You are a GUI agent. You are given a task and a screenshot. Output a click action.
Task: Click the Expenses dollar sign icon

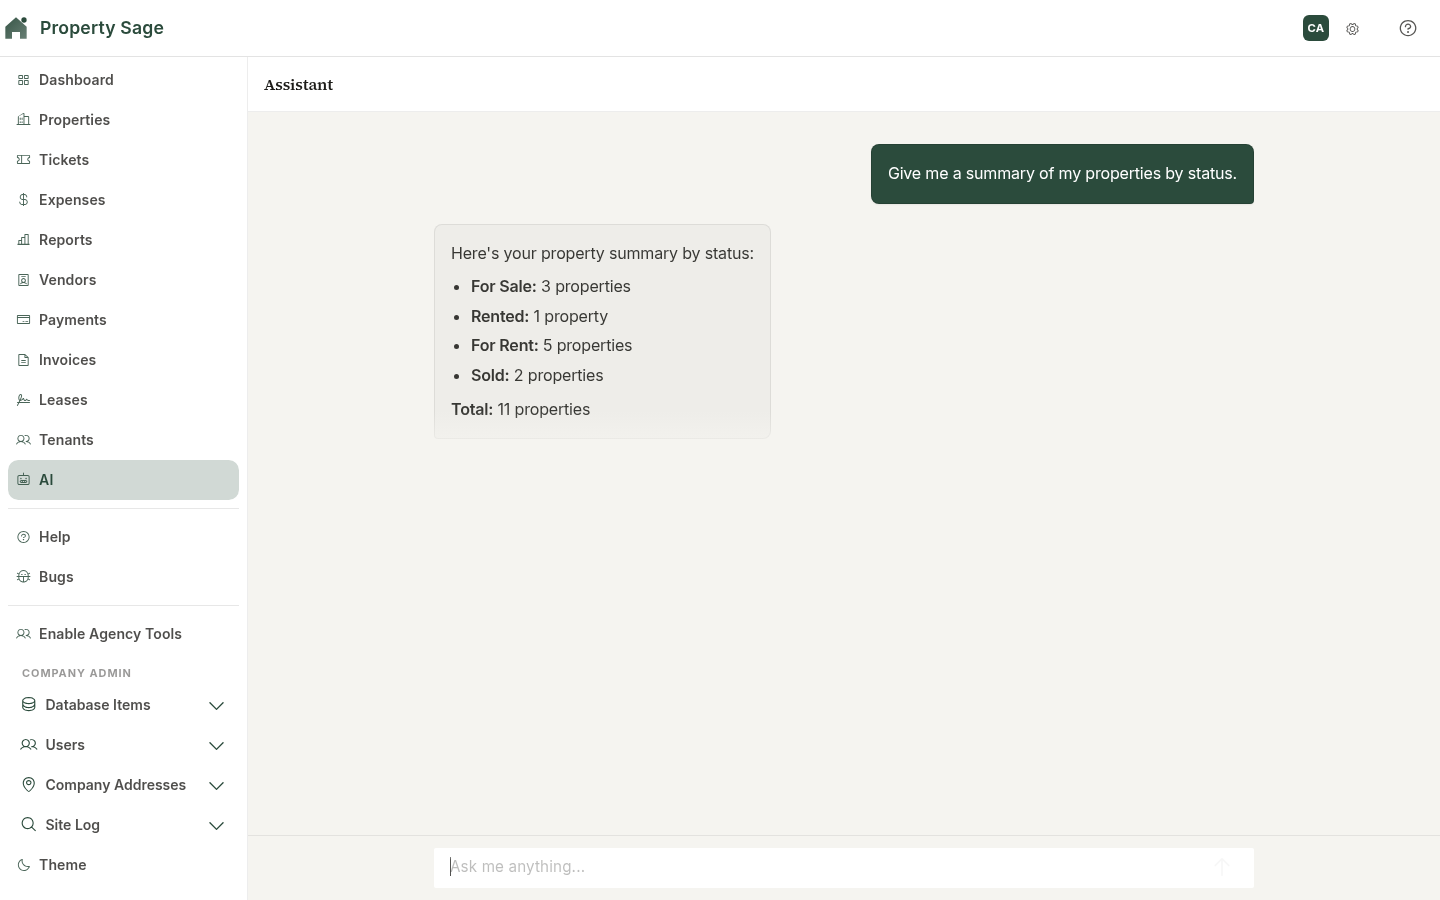(24, 200)
